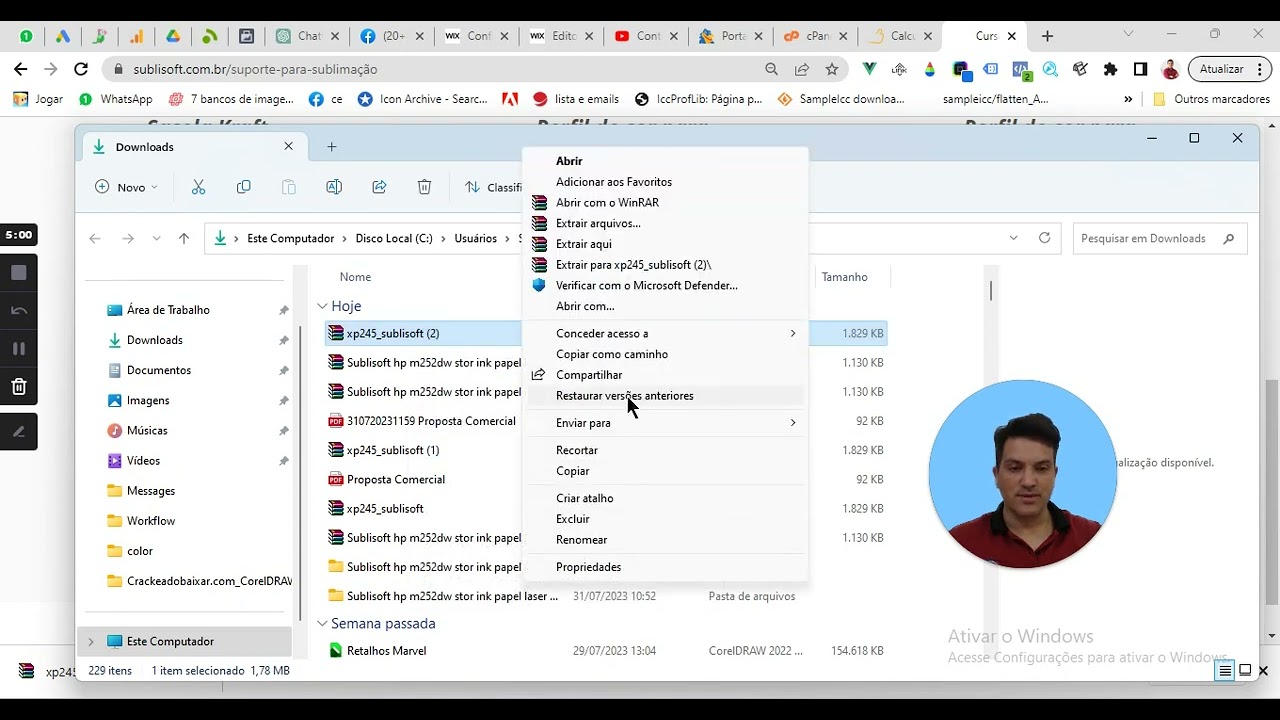Viewport: 1280px width, 720px height.
Task: Open a new Explorer tab with plus
Action: [x=331, y=147]
